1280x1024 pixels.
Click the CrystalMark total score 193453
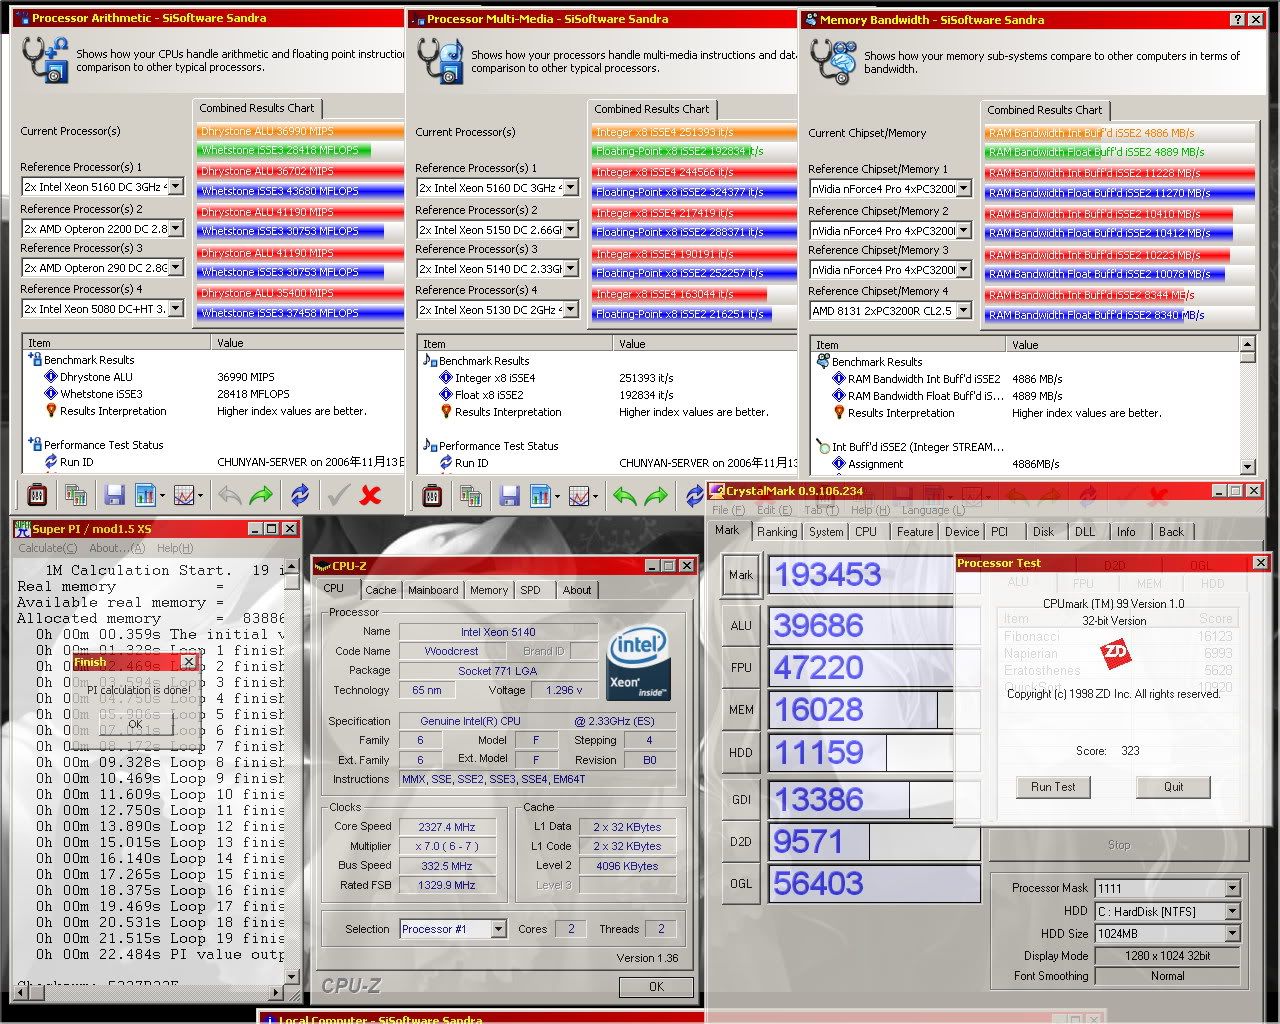tap(827, 574)
